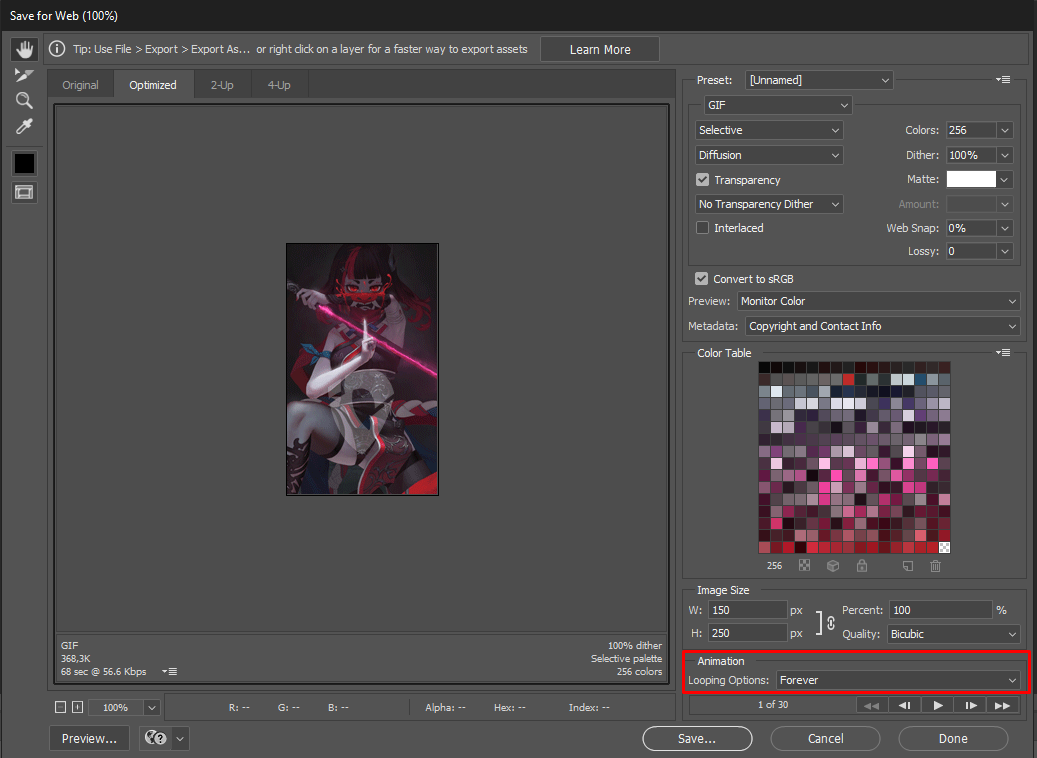Image resolution: width=1037 pixels, height=758 pixels.
Task: Expand the Web Snap dropdown arrow
Action: 1005,228
